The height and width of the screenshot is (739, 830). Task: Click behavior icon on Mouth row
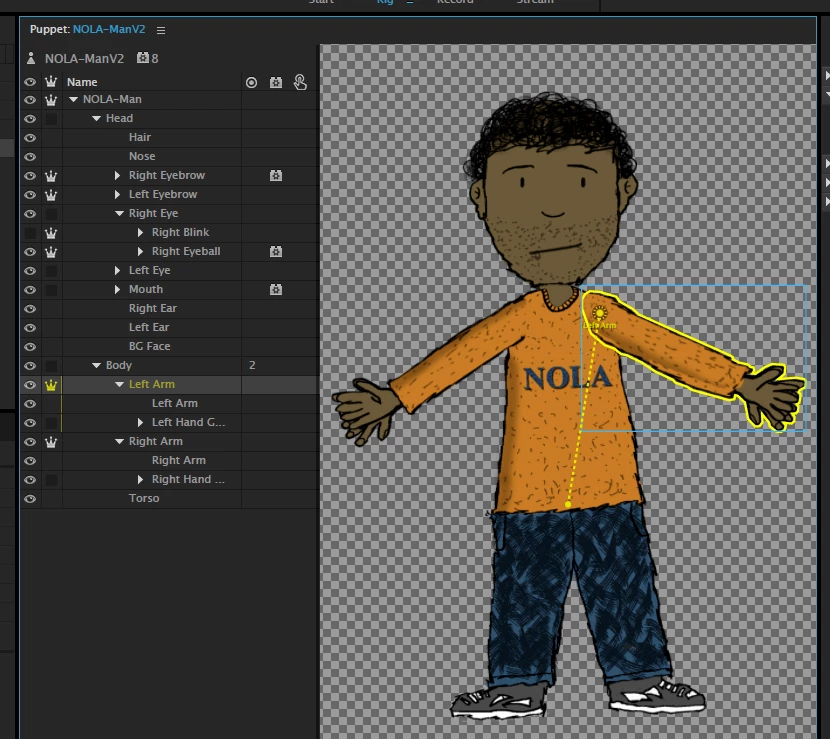[276, 290]
